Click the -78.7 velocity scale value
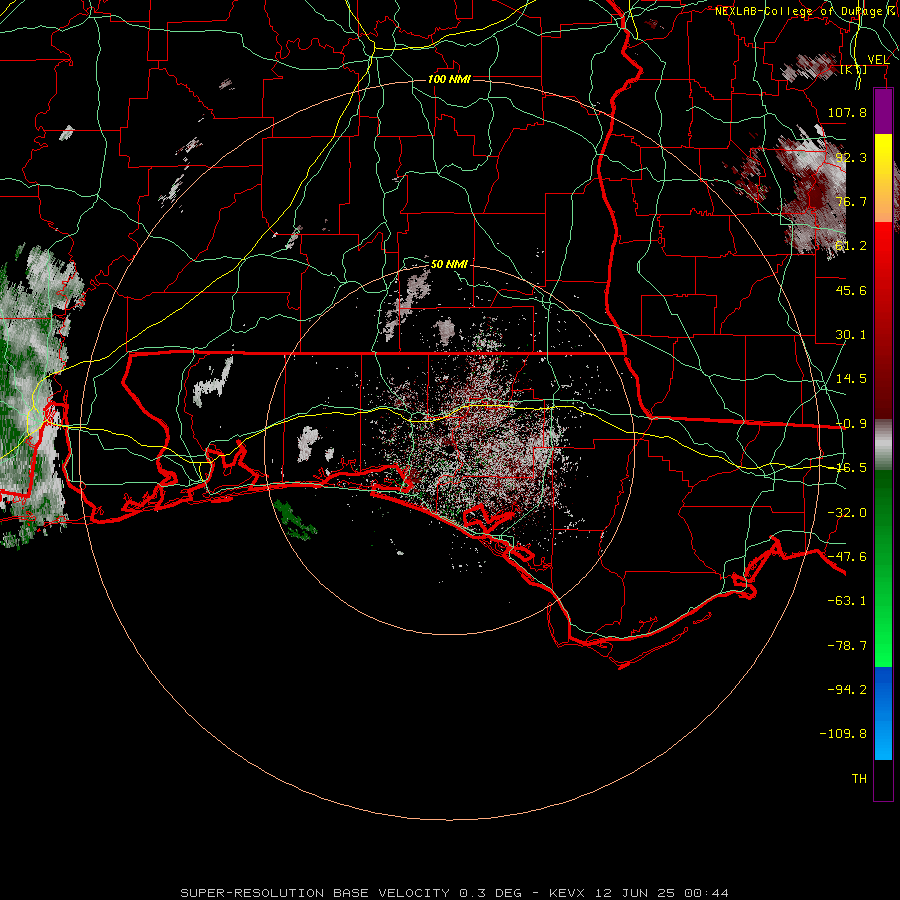900x900 pixels. tap(847, 646)
